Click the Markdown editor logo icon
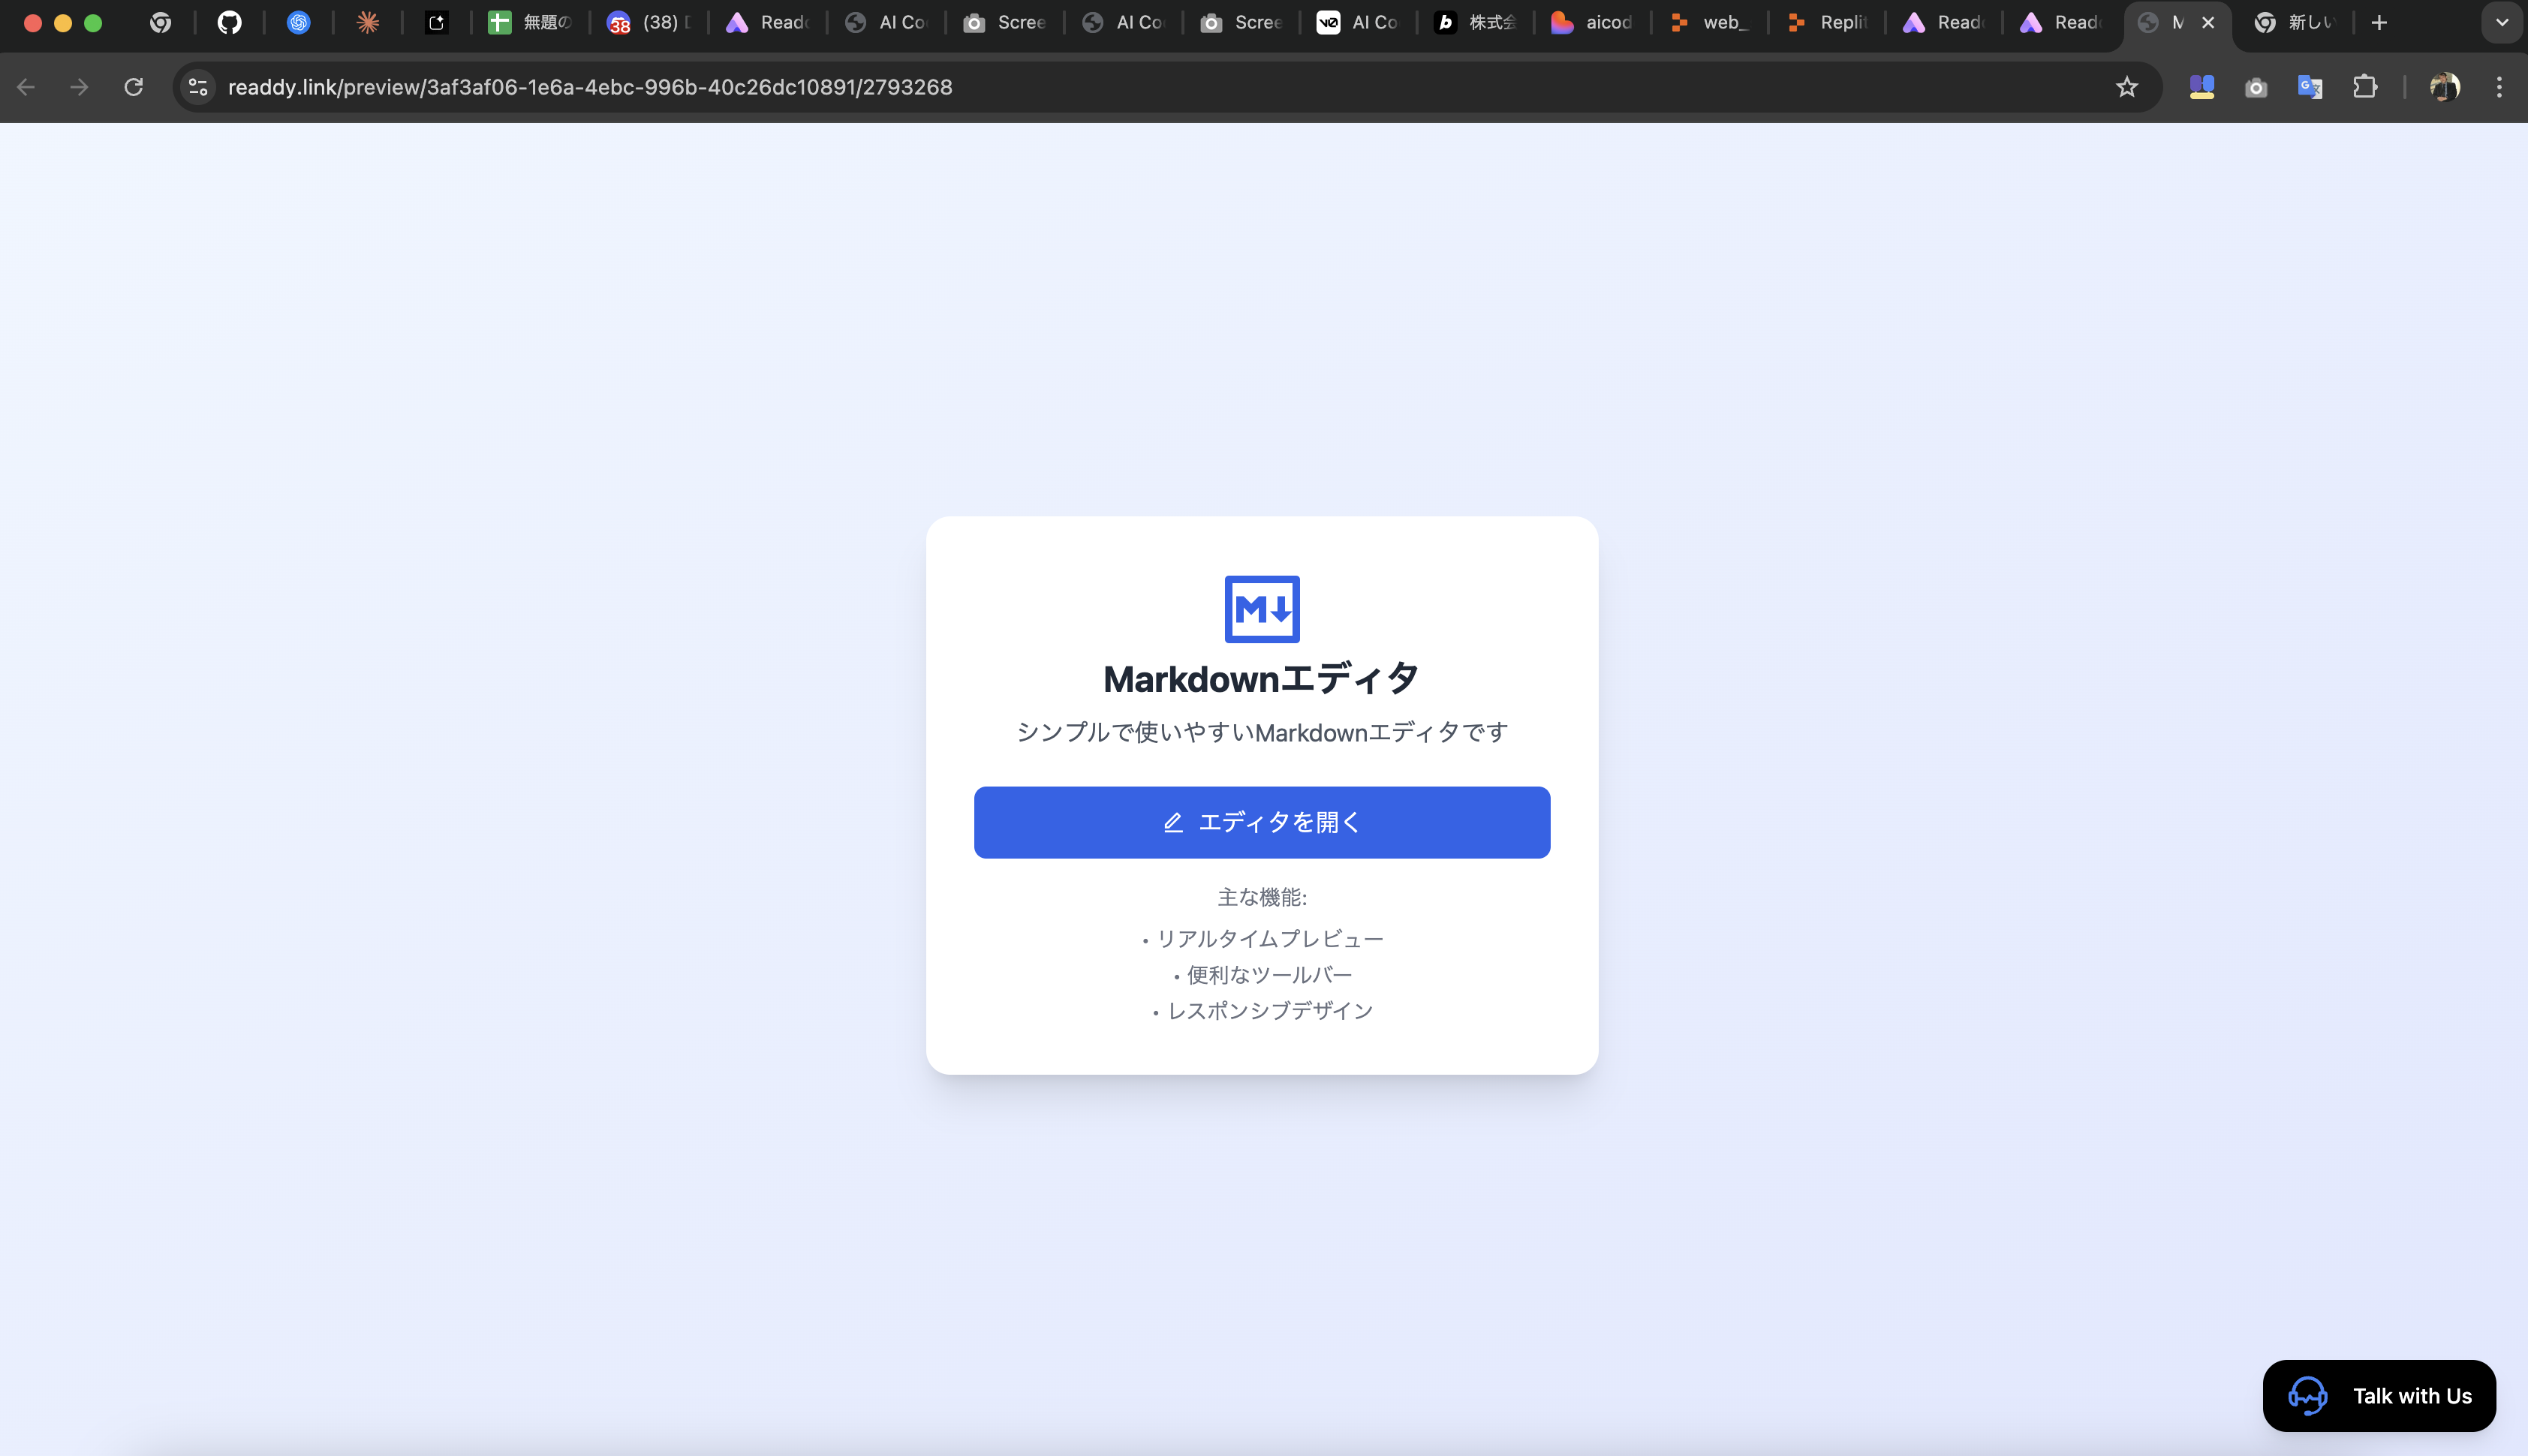Screen dimensions: 2528x1456 tap(1261, 608)
